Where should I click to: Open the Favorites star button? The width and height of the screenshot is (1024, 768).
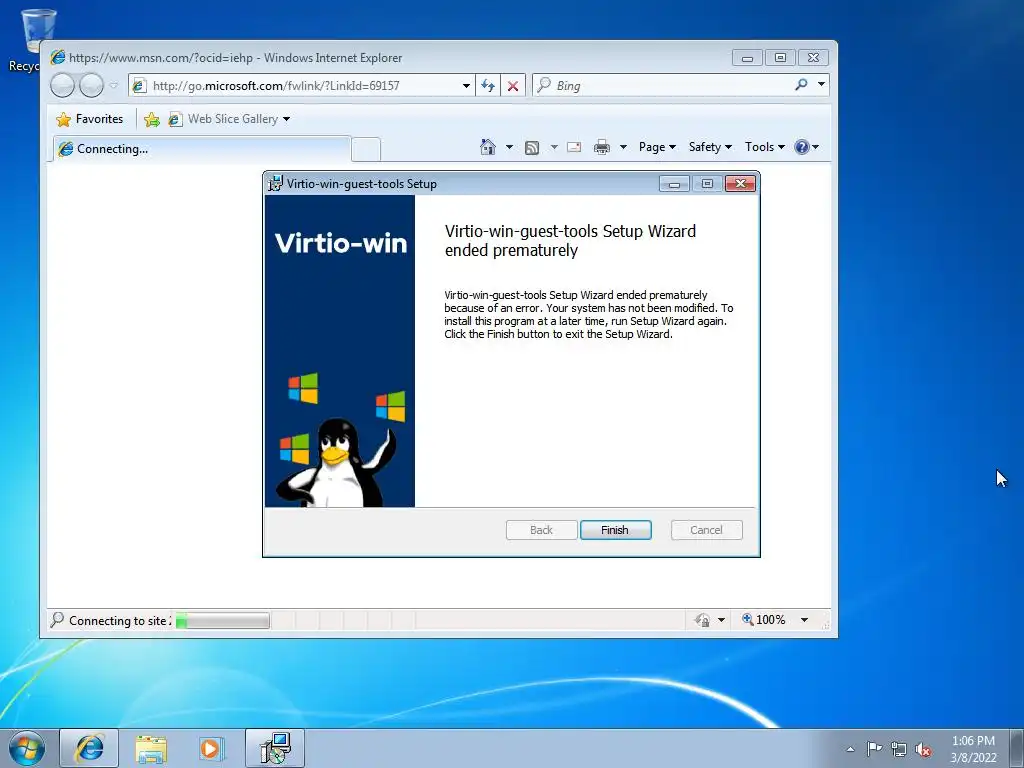(90, 119)
